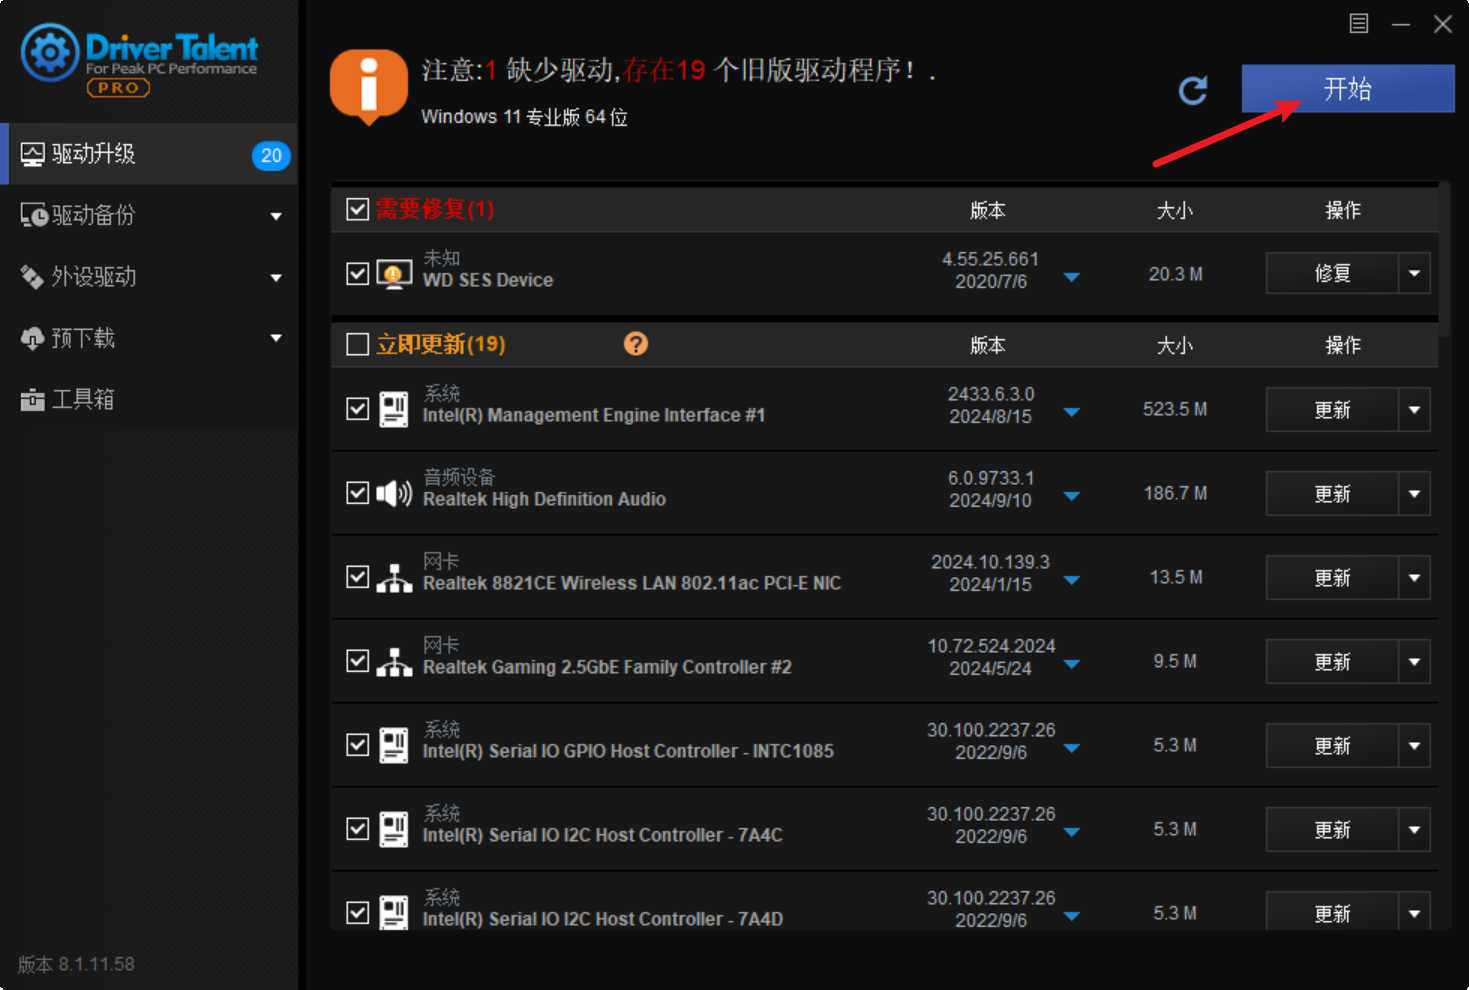Open 更新 dropdown arrow for Realtek HD Audio
The width and height of the screenshot is (1469, 990).
[x=1414, y=493]
